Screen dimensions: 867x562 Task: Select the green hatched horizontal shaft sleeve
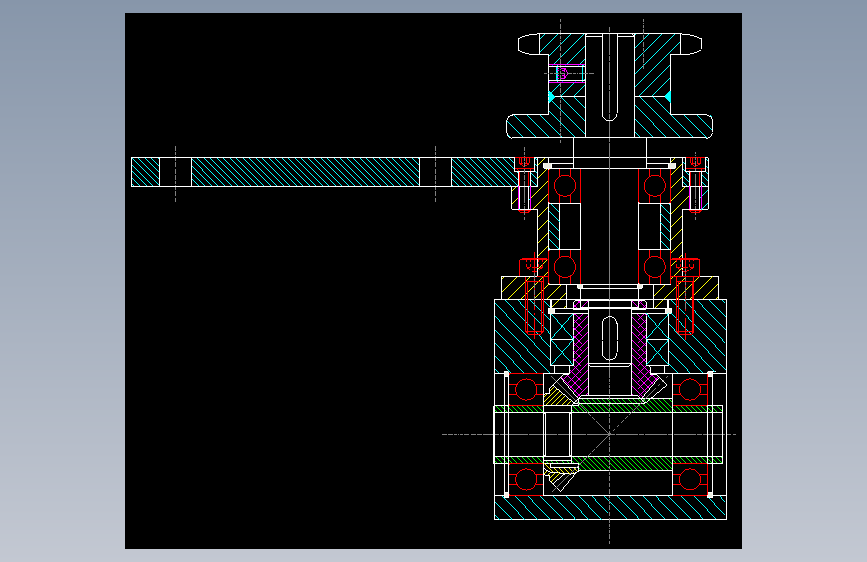608,435
